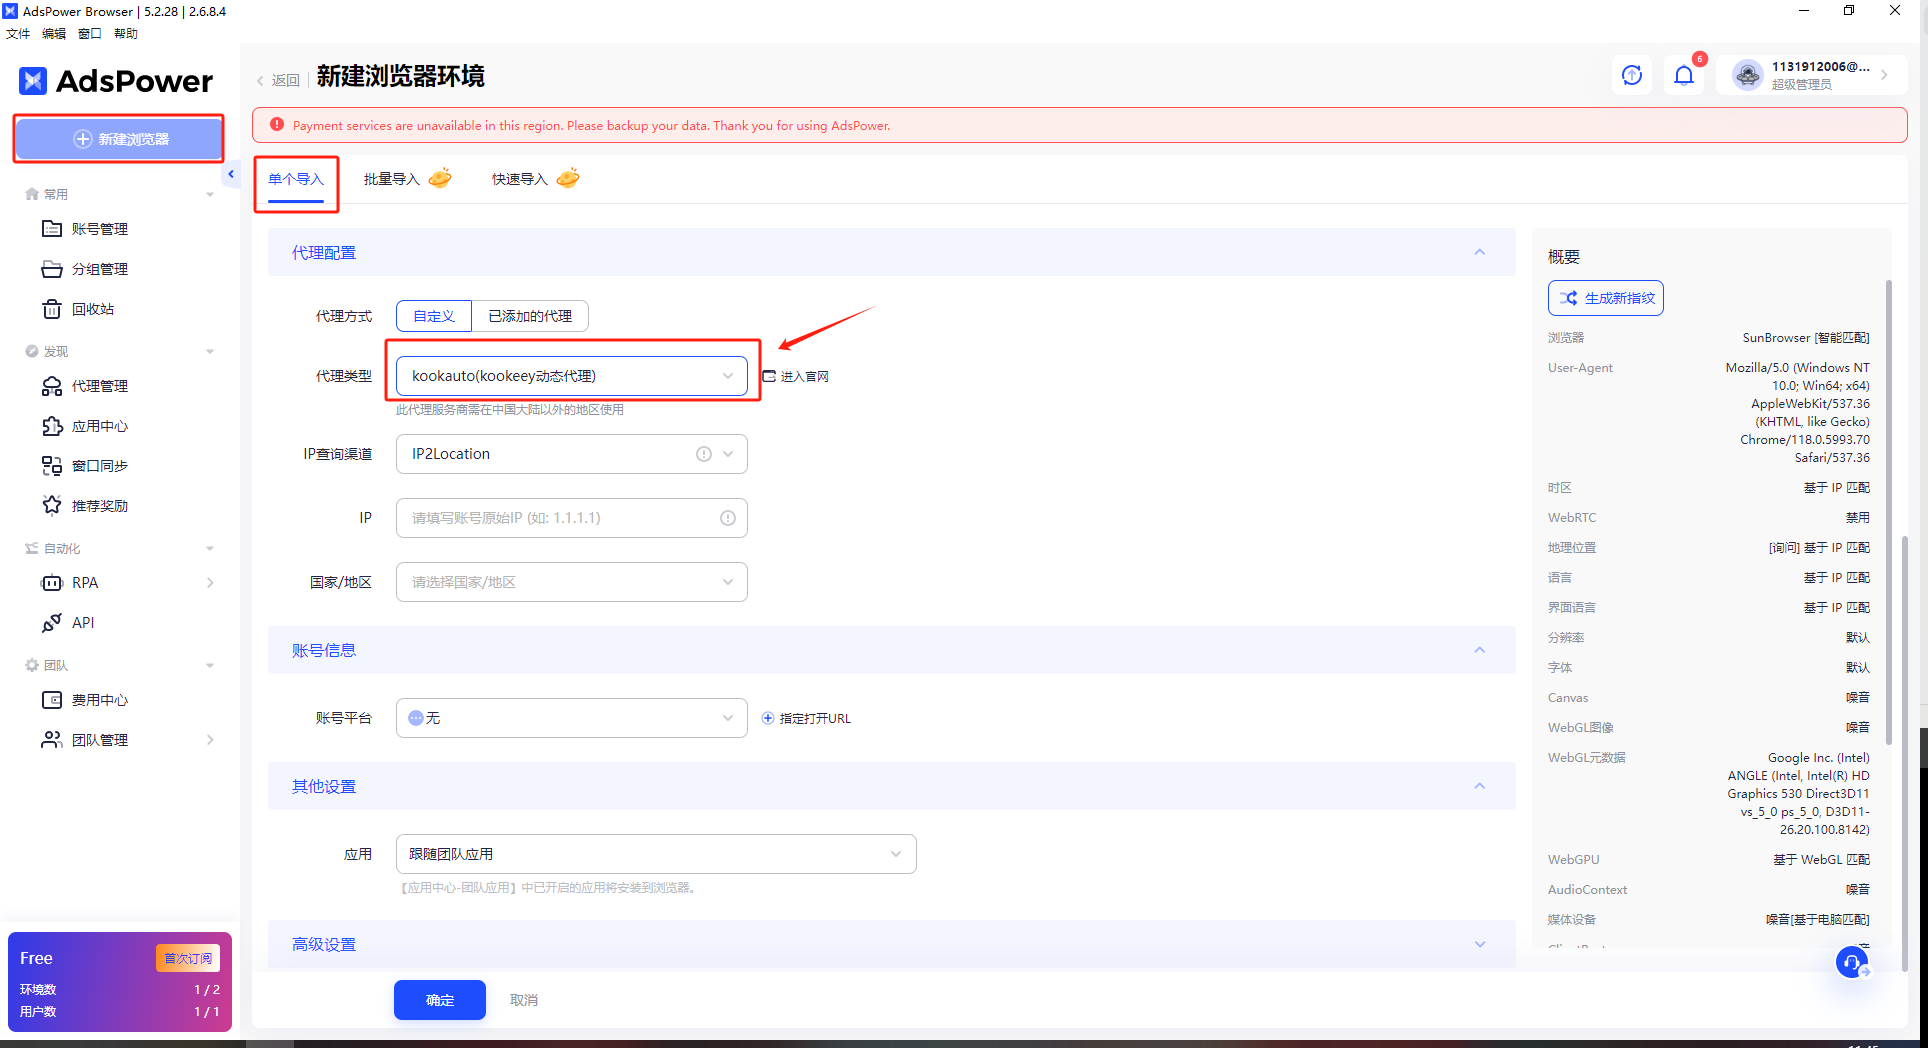Image resolution: width=1928 pixels, height=1048 pixels.
Task: Open the customer support headset icon
Action: coord(1851,962)
